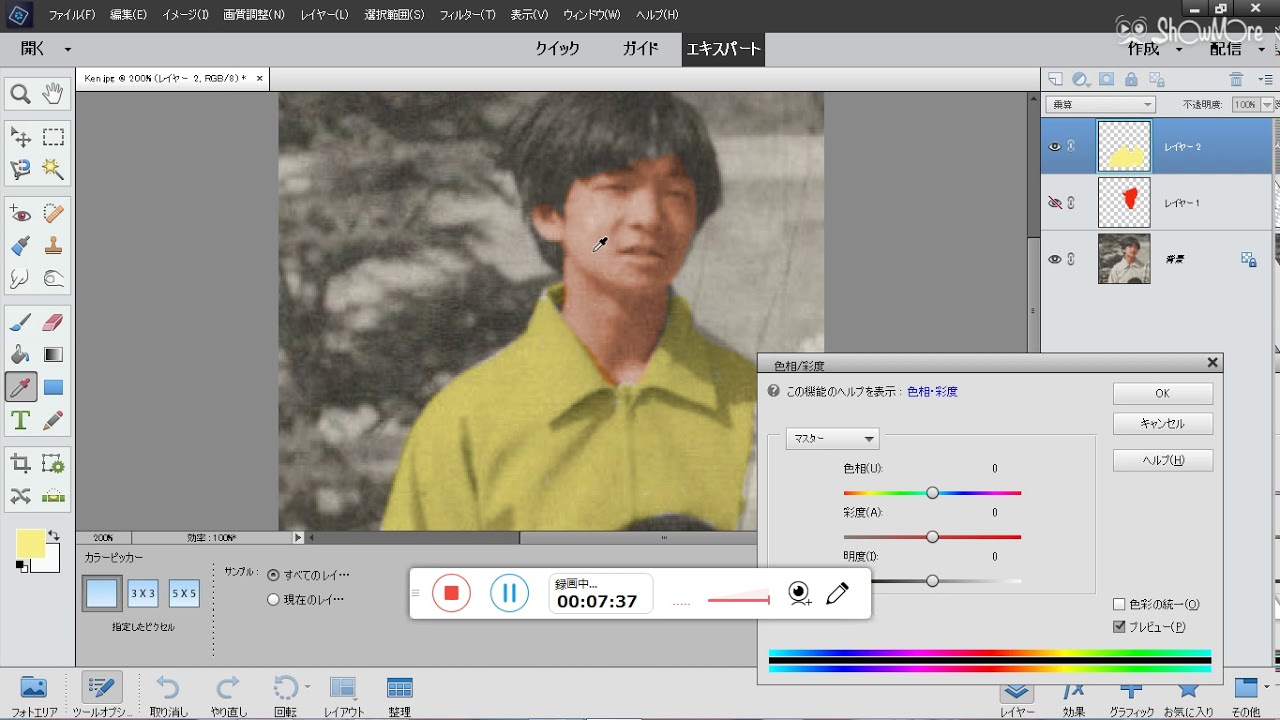This screenshot has height=720, width=1280.
Task: Expand the 開く dropdown arrow
Action: (x=68, y=49)
